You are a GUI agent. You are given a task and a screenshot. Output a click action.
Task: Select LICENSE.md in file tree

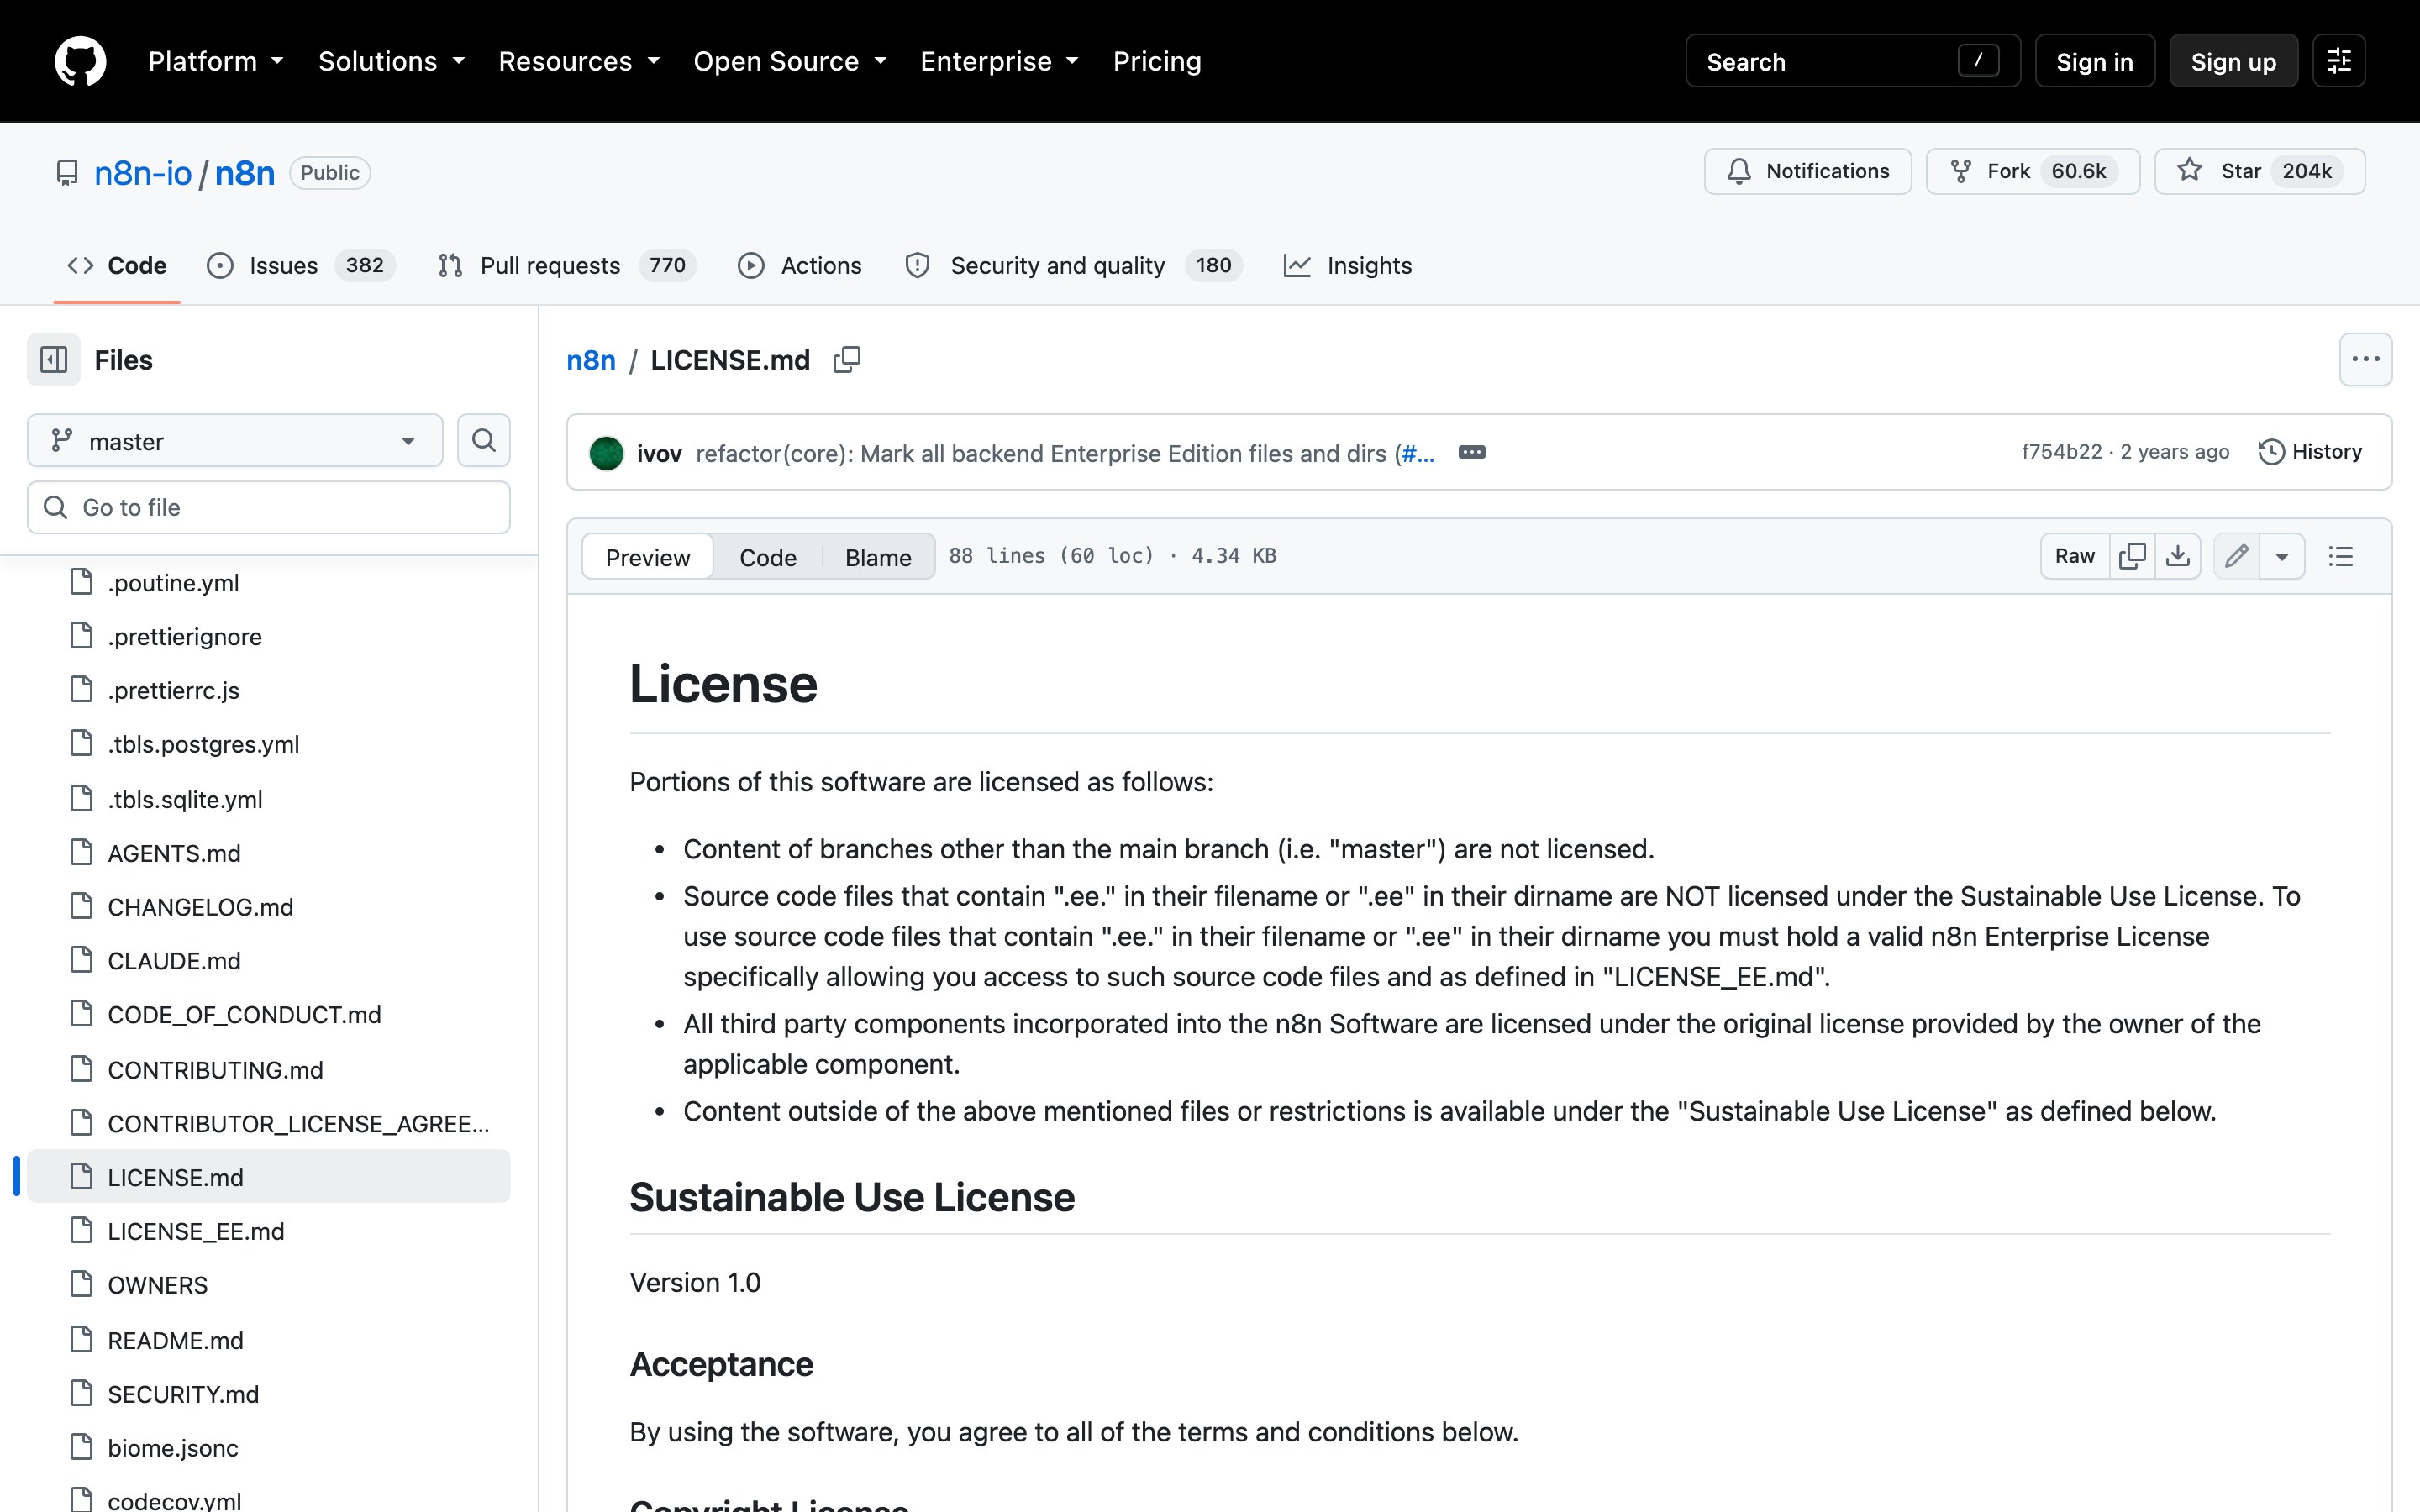click(269, 1177)
